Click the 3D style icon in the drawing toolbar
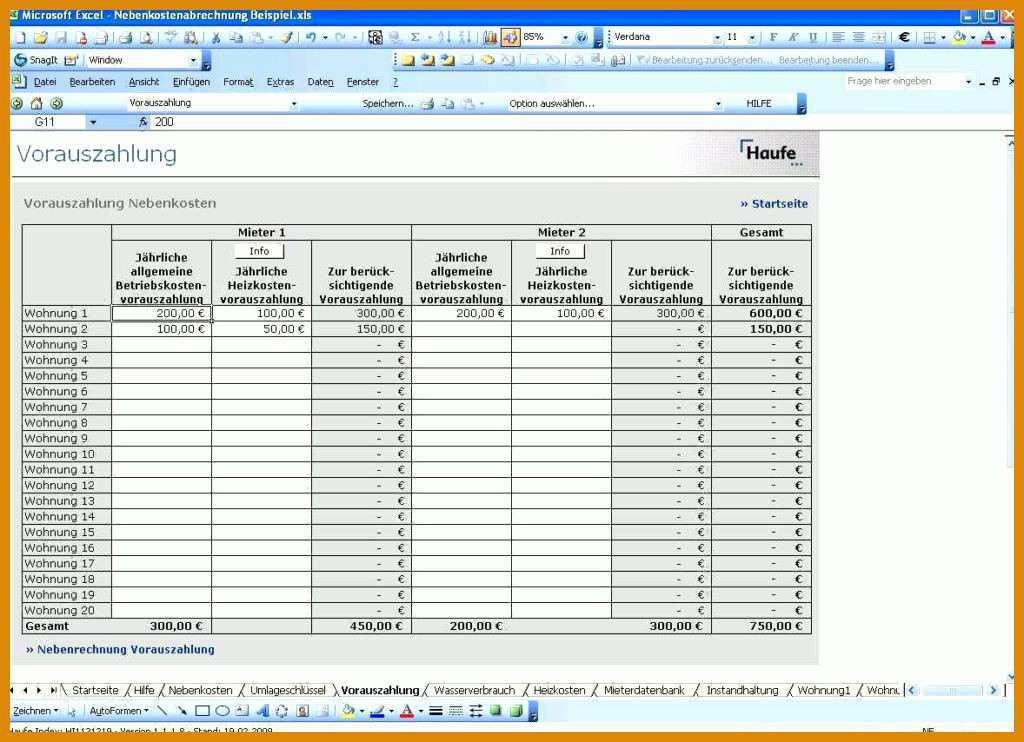Viewport: 1024px width, 742px height. pos(516,711)
